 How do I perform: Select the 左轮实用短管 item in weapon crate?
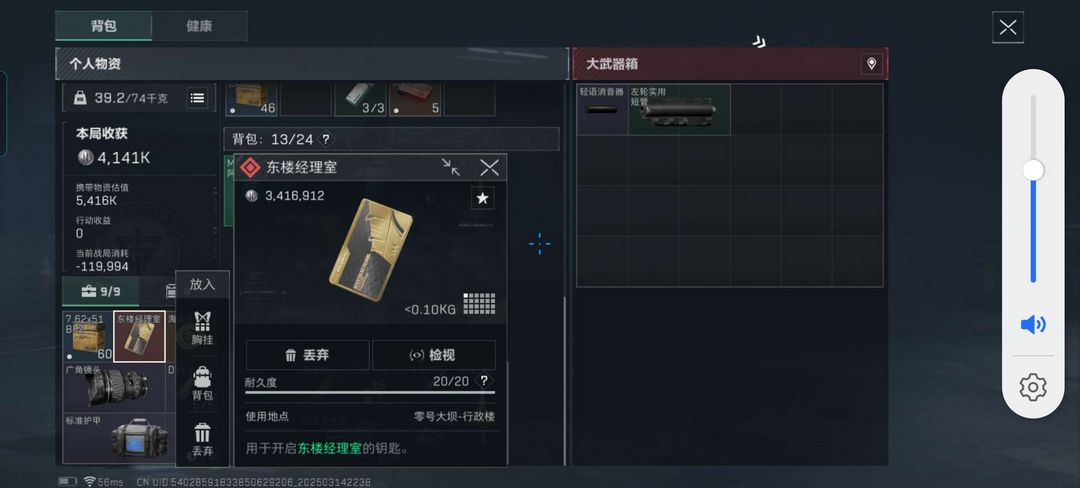click(x=679, y=109)
